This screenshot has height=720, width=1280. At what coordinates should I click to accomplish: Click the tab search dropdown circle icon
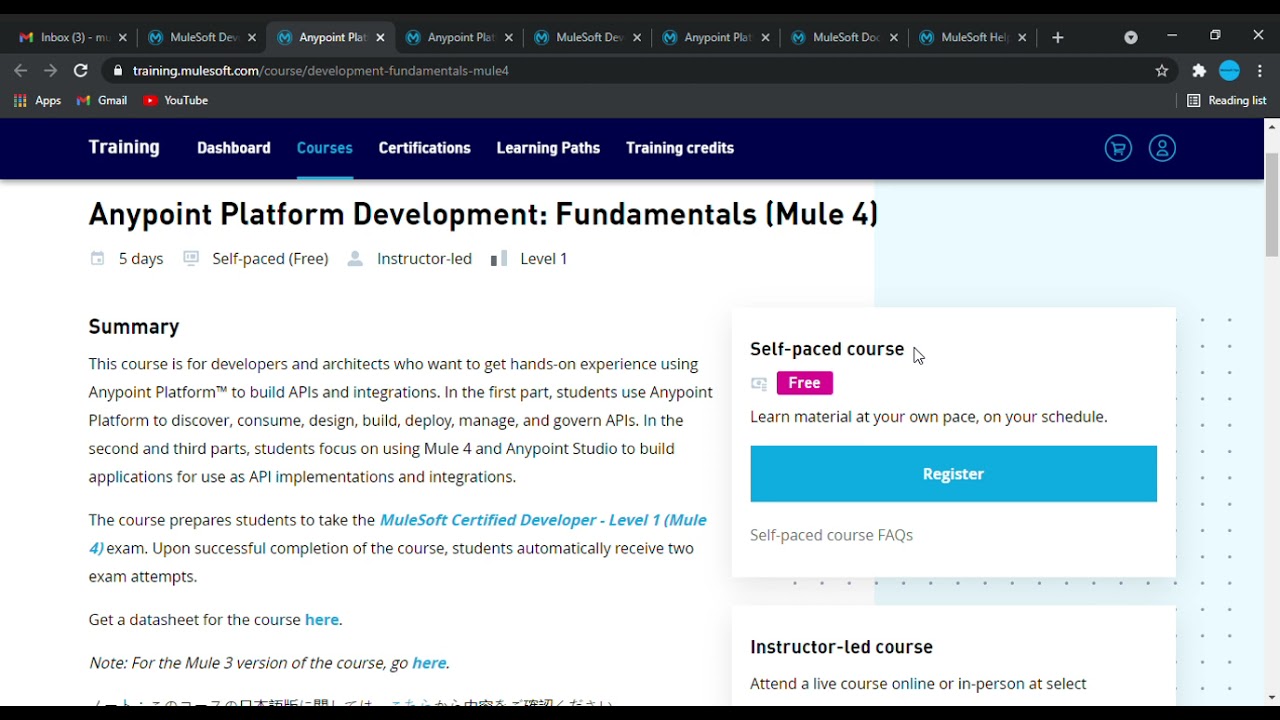click(x=1131, y=37)
